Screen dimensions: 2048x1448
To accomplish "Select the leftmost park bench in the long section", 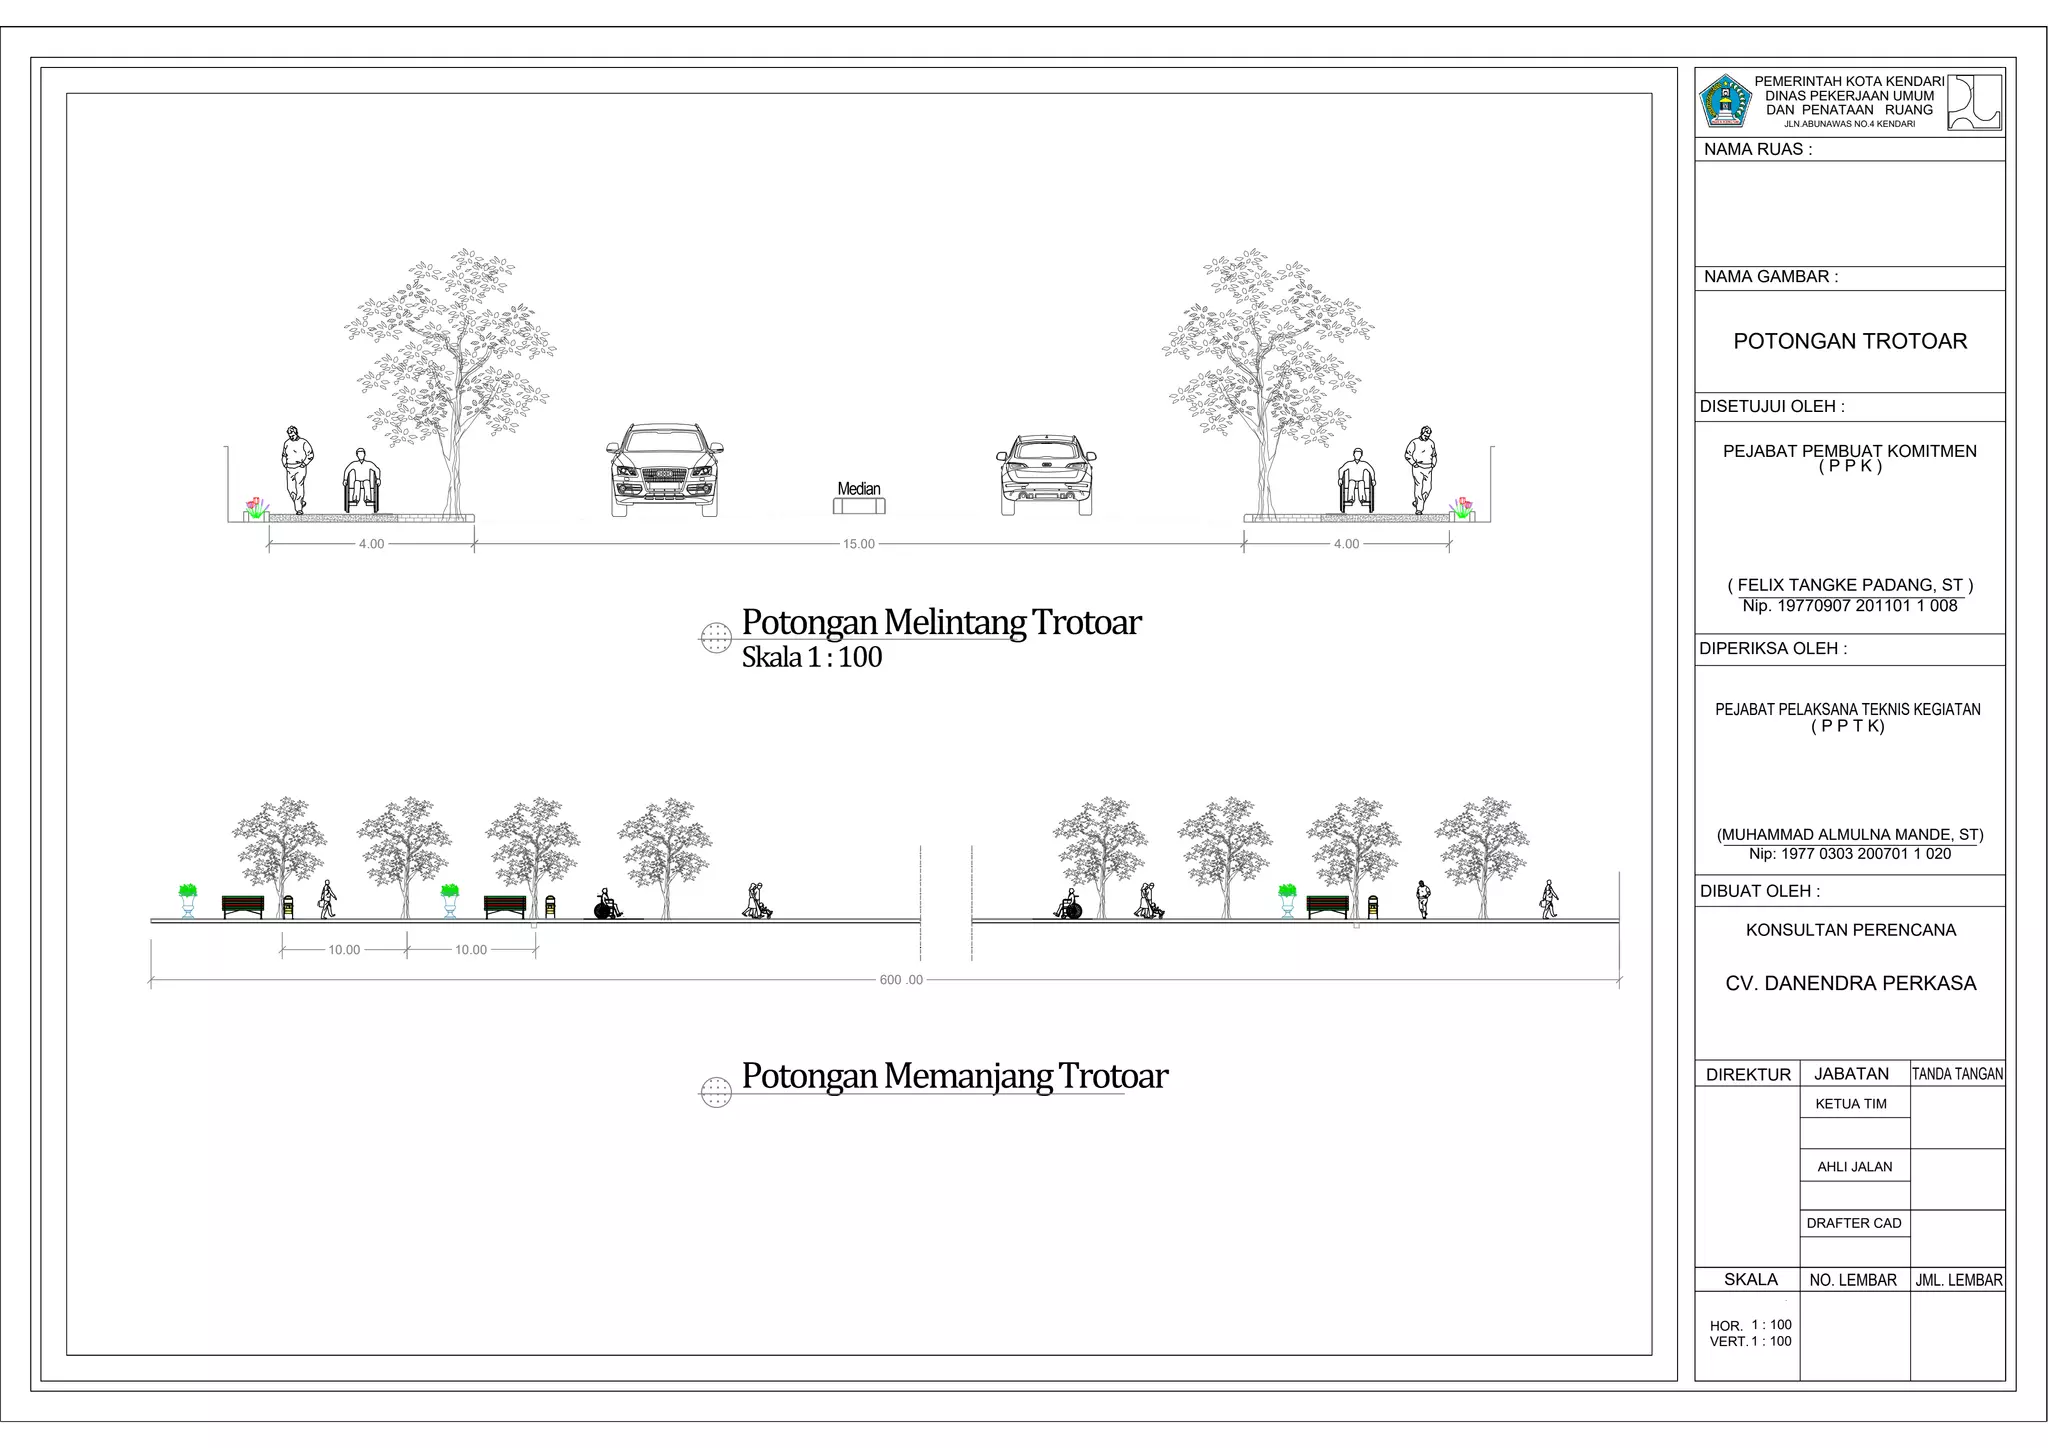I will (243, 906).
